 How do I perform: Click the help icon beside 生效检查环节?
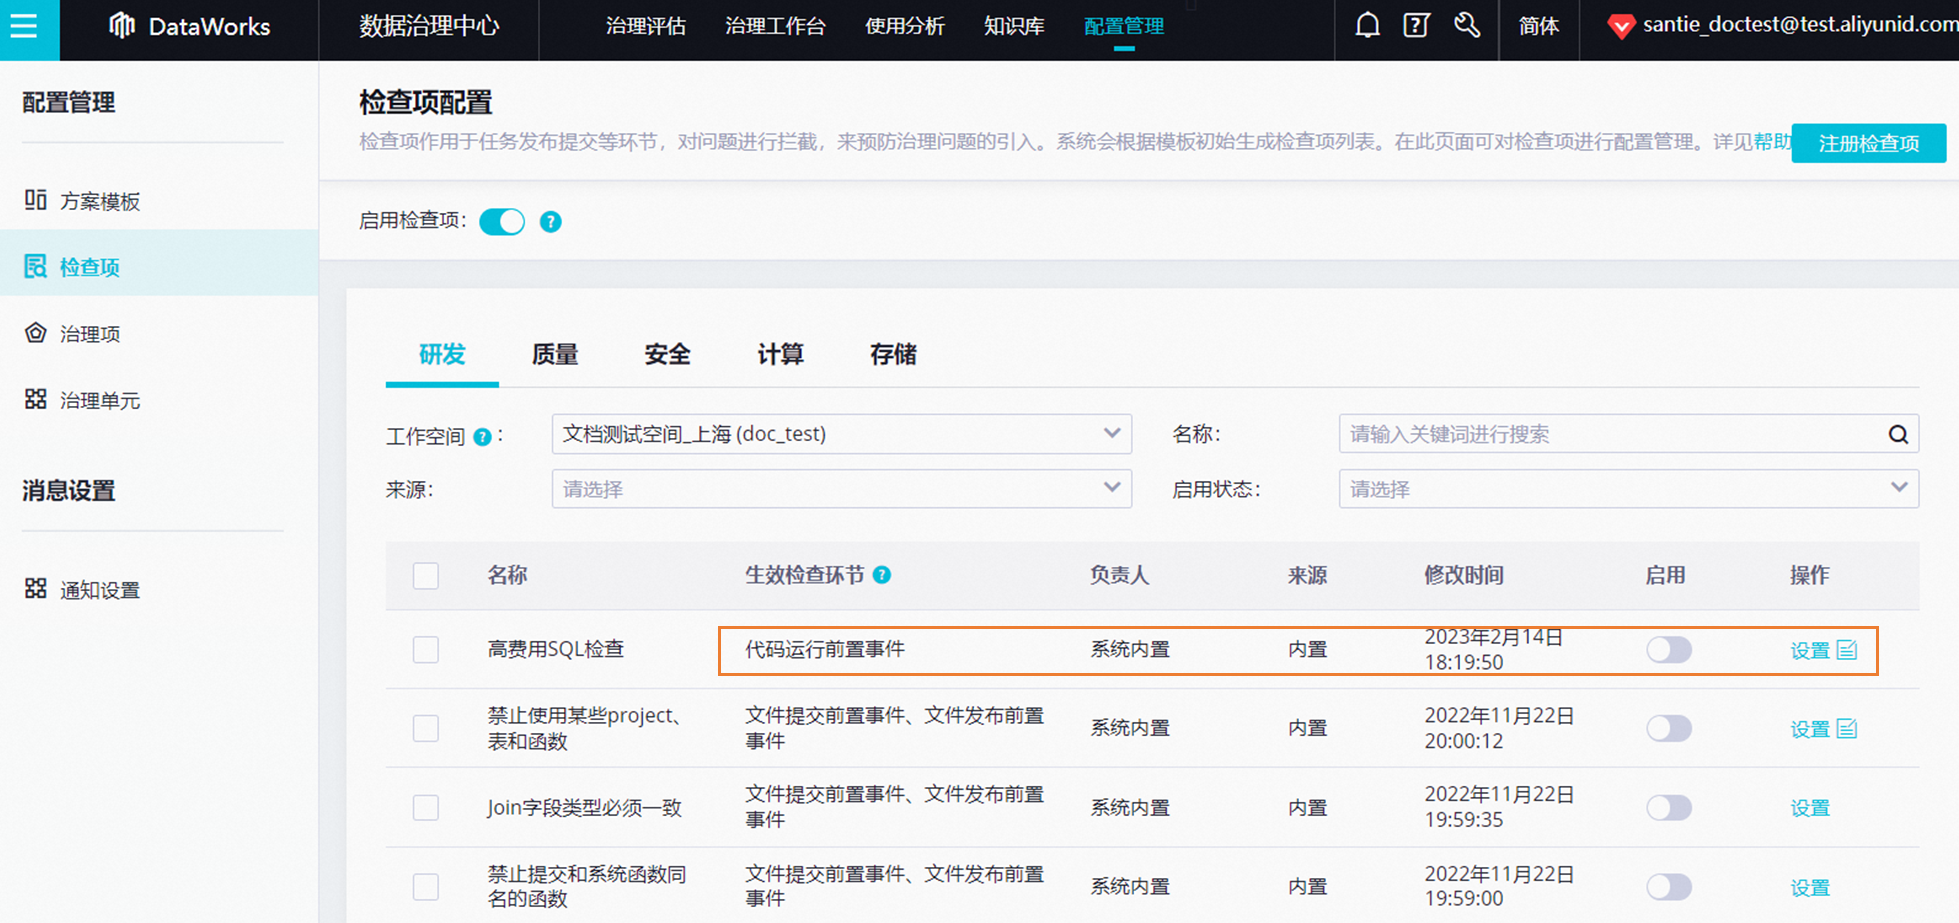[x=882, y=575]
